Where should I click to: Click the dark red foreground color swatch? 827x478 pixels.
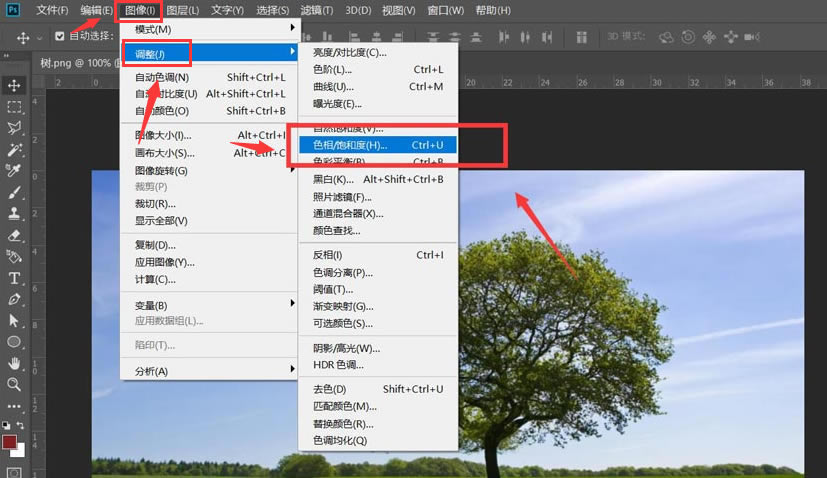tap(9, 441)
